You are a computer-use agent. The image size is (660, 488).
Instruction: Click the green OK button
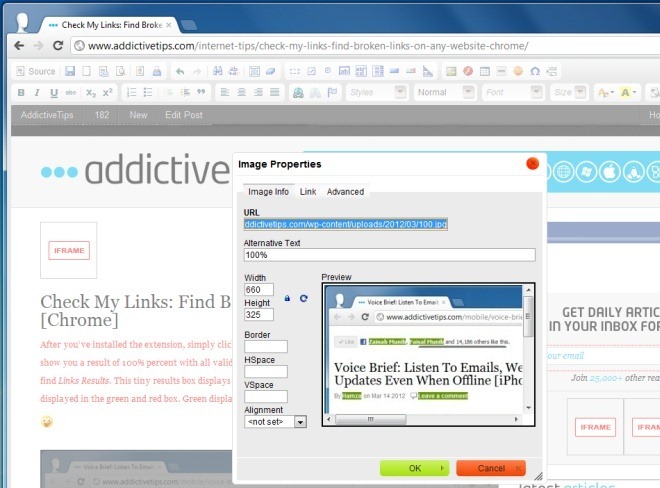click(x=415, y=468)
